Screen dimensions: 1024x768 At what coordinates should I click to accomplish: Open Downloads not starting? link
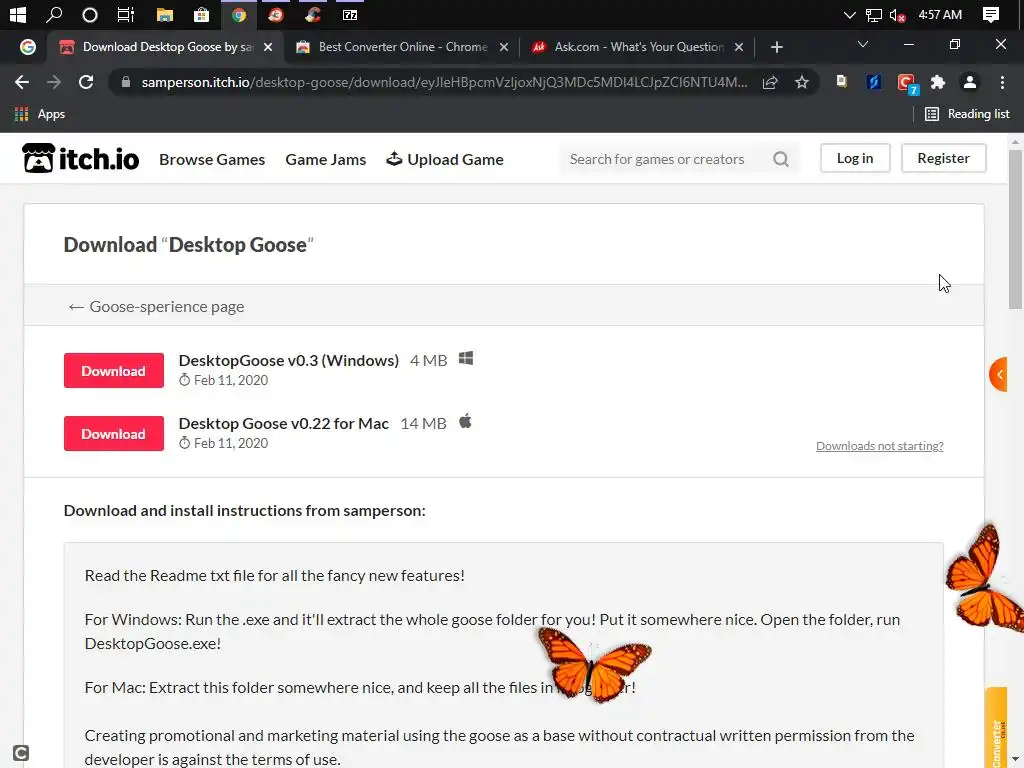(880, 446)
